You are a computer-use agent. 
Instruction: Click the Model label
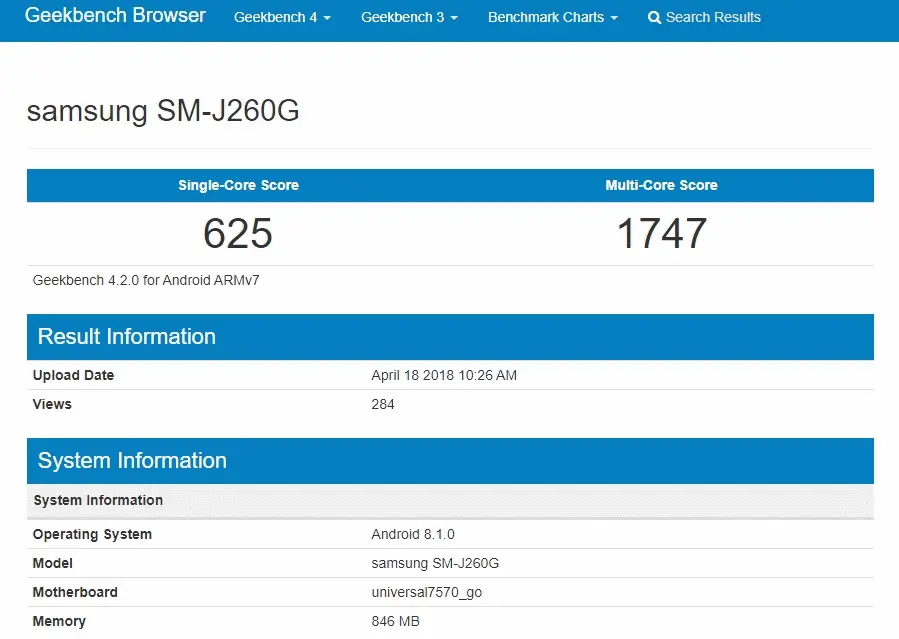[x=53, y=563]
